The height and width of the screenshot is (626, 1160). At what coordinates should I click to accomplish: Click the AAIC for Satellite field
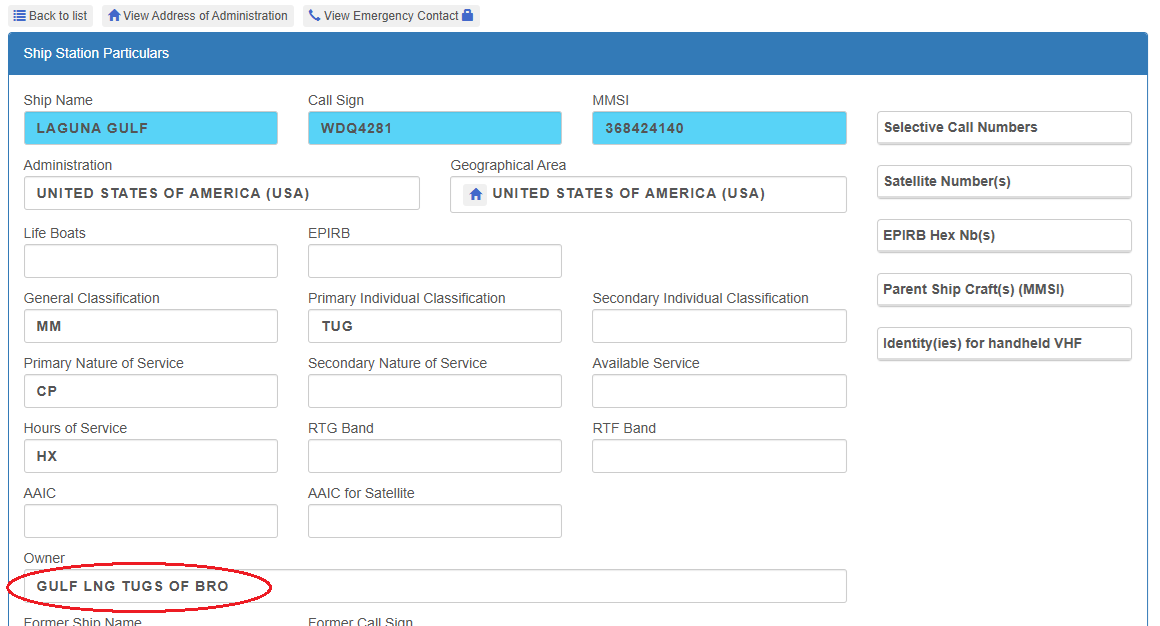[x=435, y=522]
